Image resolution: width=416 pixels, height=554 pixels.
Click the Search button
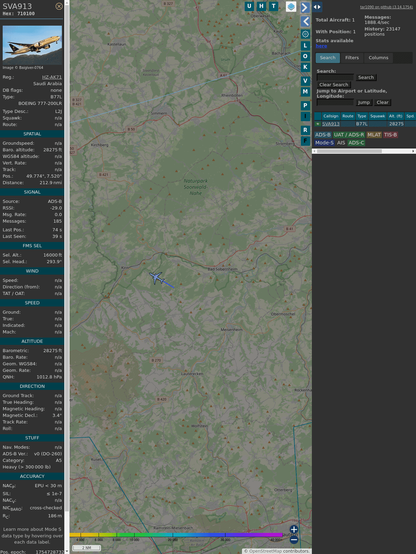[x=366, y=77]
